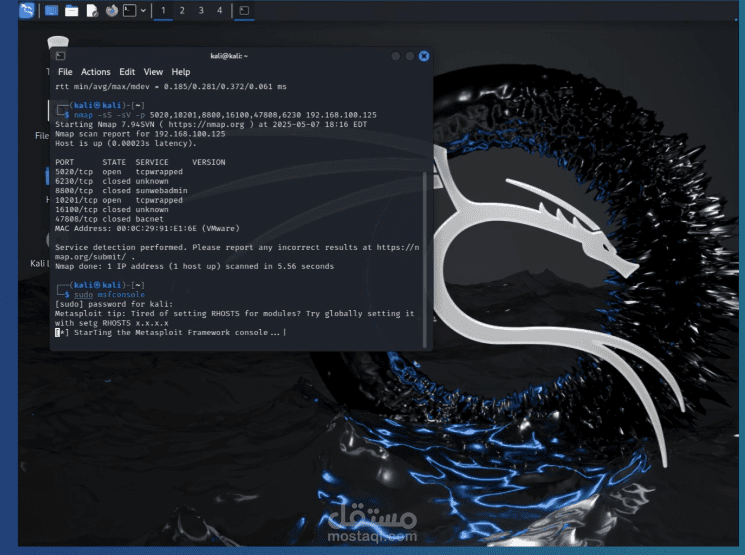Click the 'Nmap done: 1 IP address' line

pyautogui.click(x=194, y=266)
